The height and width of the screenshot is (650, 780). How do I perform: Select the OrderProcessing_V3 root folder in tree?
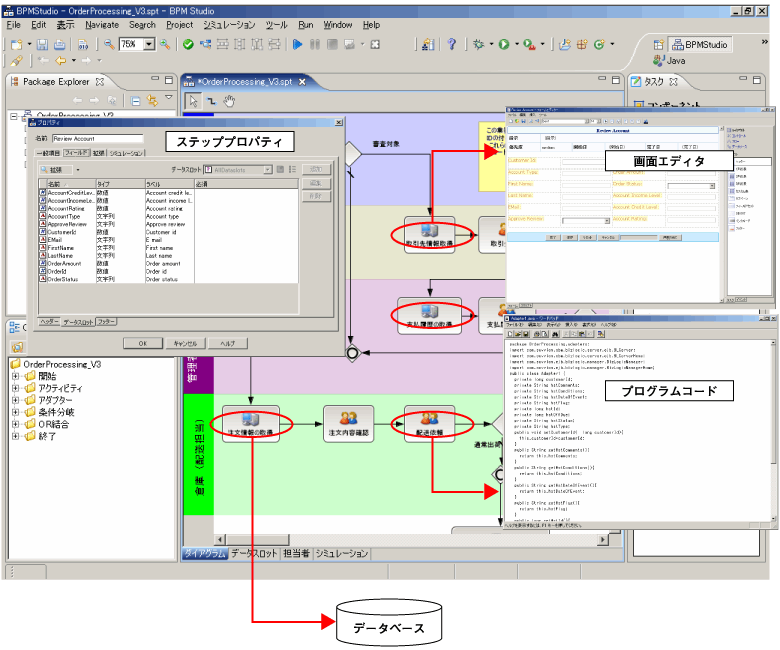[x=56, y=365]
